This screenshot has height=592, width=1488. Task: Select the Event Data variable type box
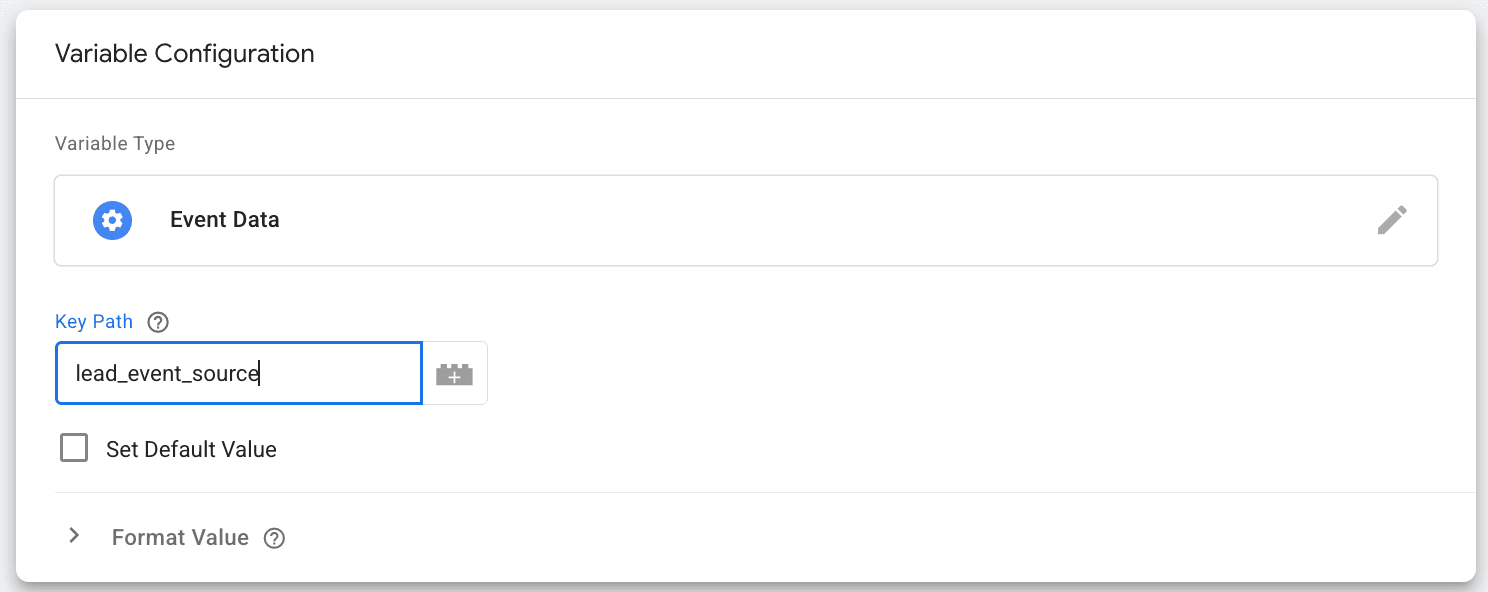745,221
